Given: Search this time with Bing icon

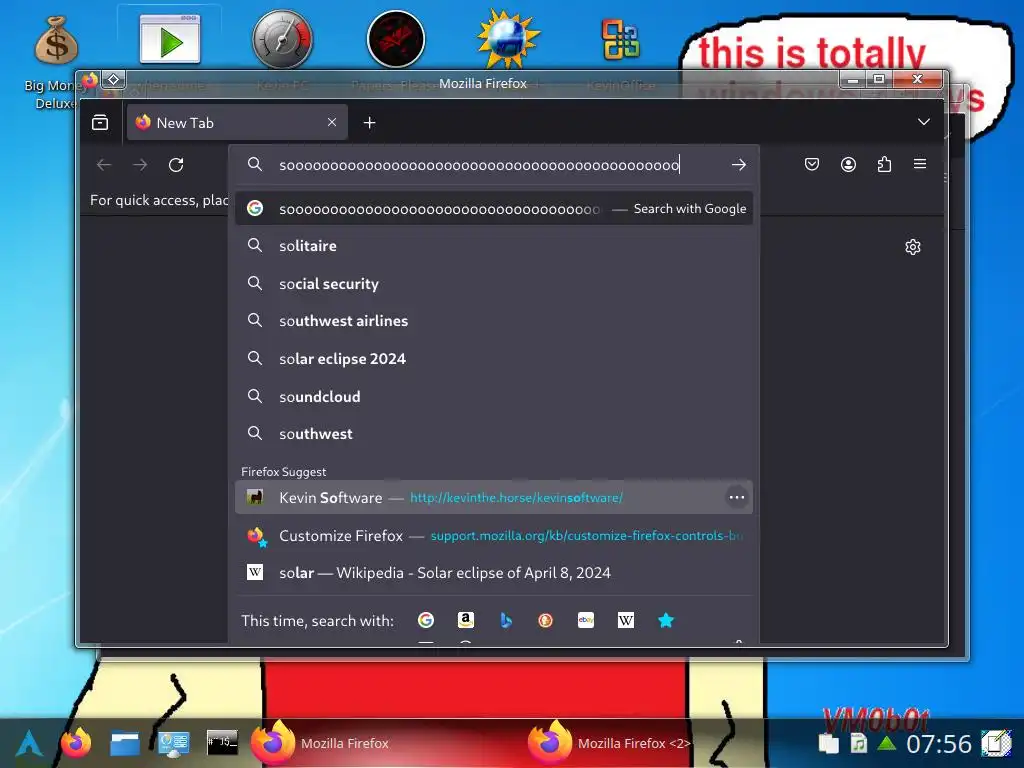Looking at the screenshot, I should (506, 620).
